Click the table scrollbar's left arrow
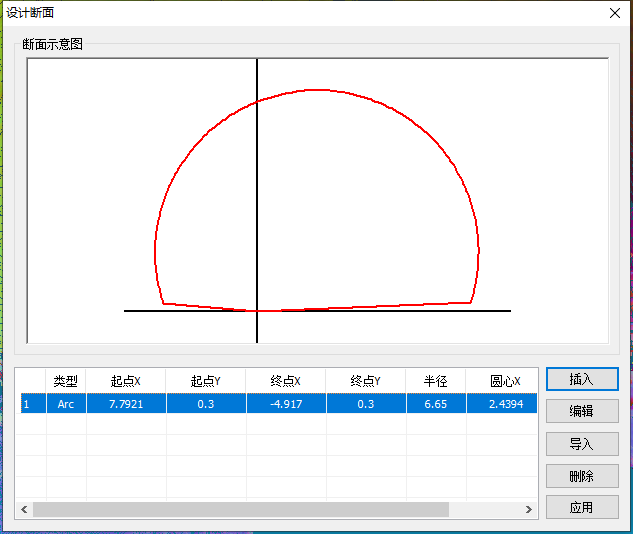This screenshot has height=534, width=633. (25, 510)
